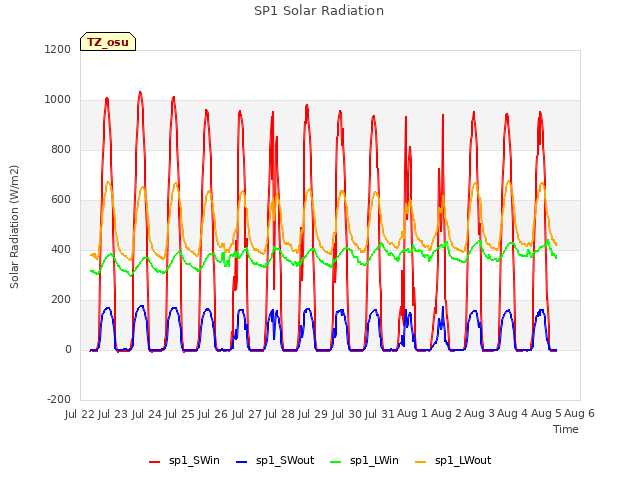This screenshot has width=640, height=480.
Task: Click the Aug 5 x-axis date label
Action: pos(546,414)
